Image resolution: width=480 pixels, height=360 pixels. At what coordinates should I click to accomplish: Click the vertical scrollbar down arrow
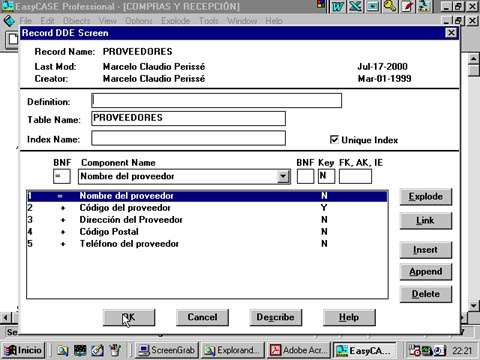click(473, 306)
